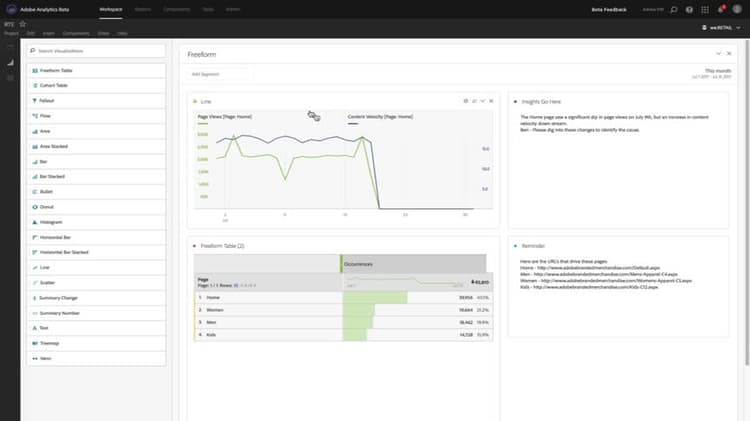Select the Treemap visualization
The image size is (750, 421).
point(97,343)
